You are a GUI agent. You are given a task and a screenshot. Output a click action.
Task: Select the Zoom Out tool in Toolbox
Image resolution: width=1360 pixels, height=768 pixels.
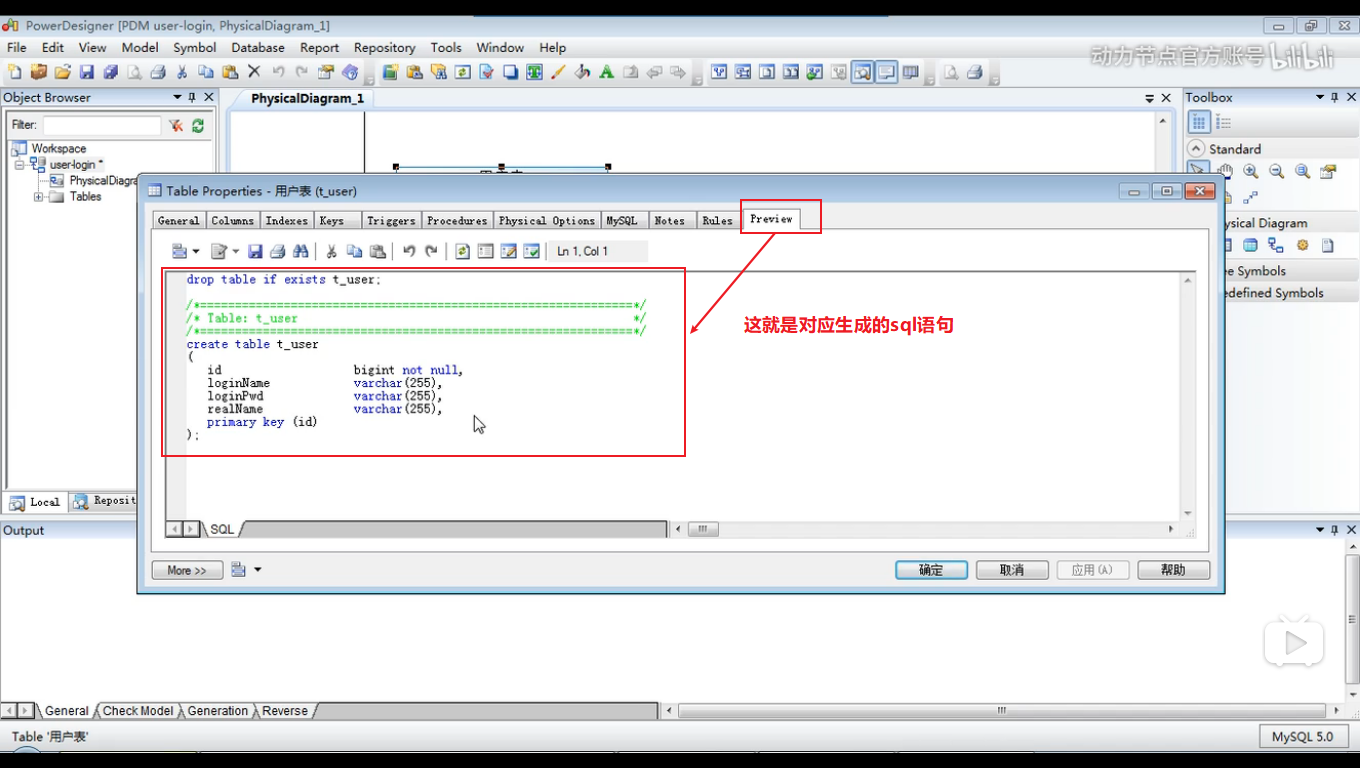pos(1277,172)
